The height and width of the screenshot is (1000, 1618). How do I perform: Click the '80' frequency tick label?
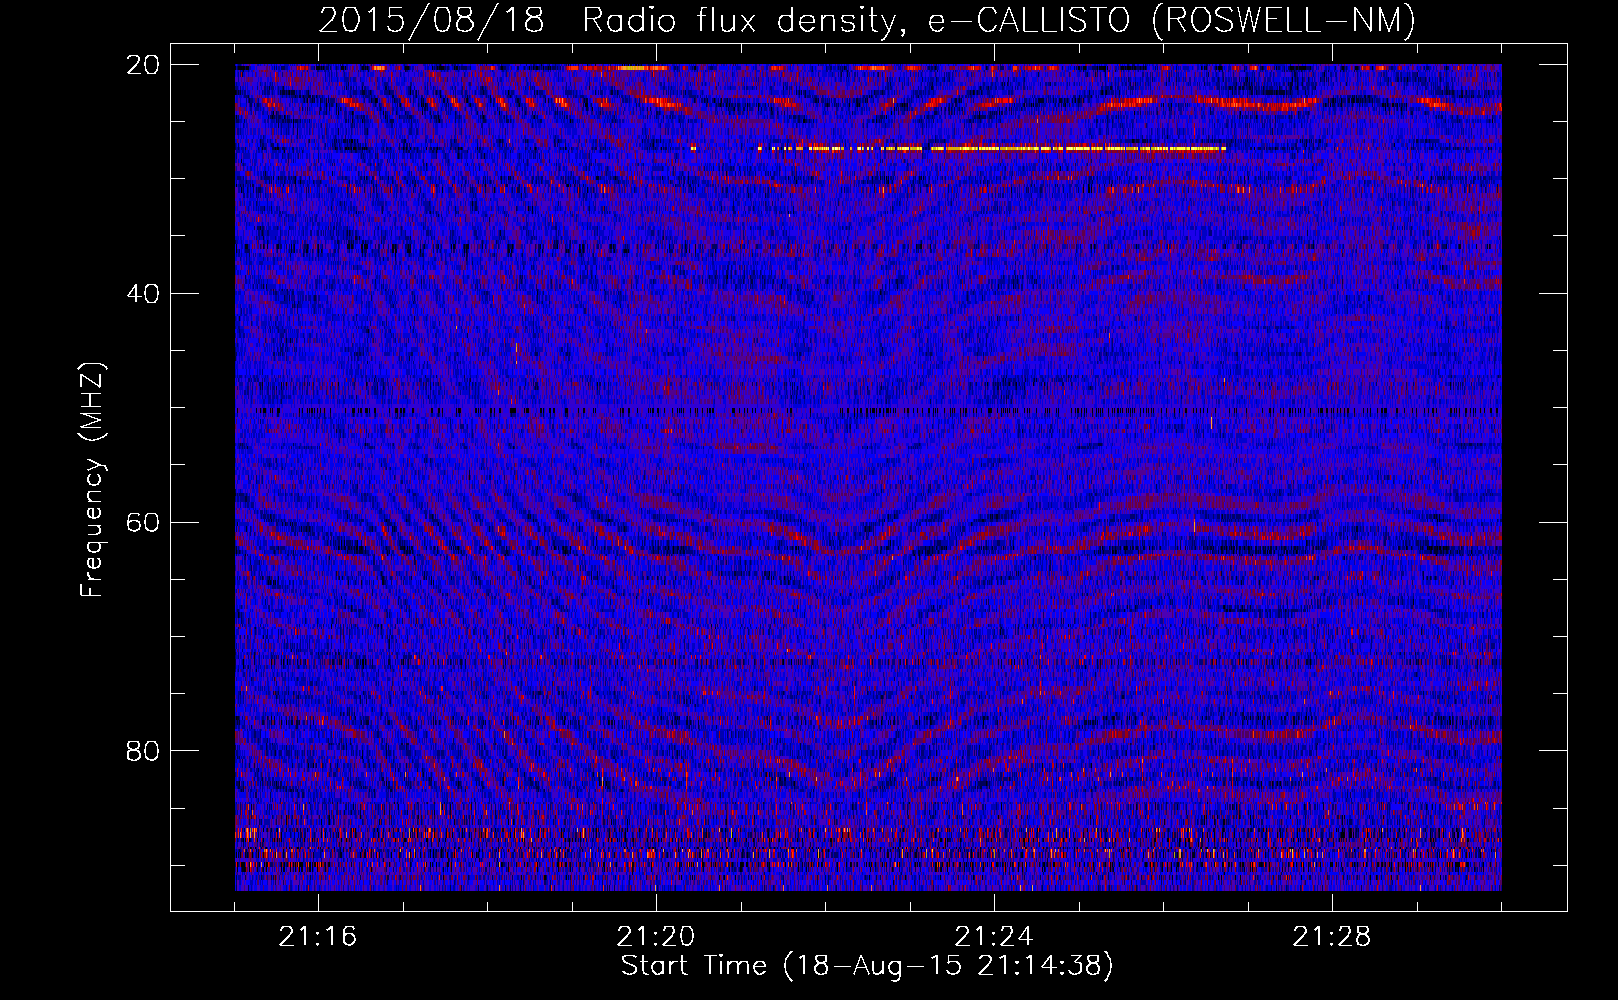[143, 751]
